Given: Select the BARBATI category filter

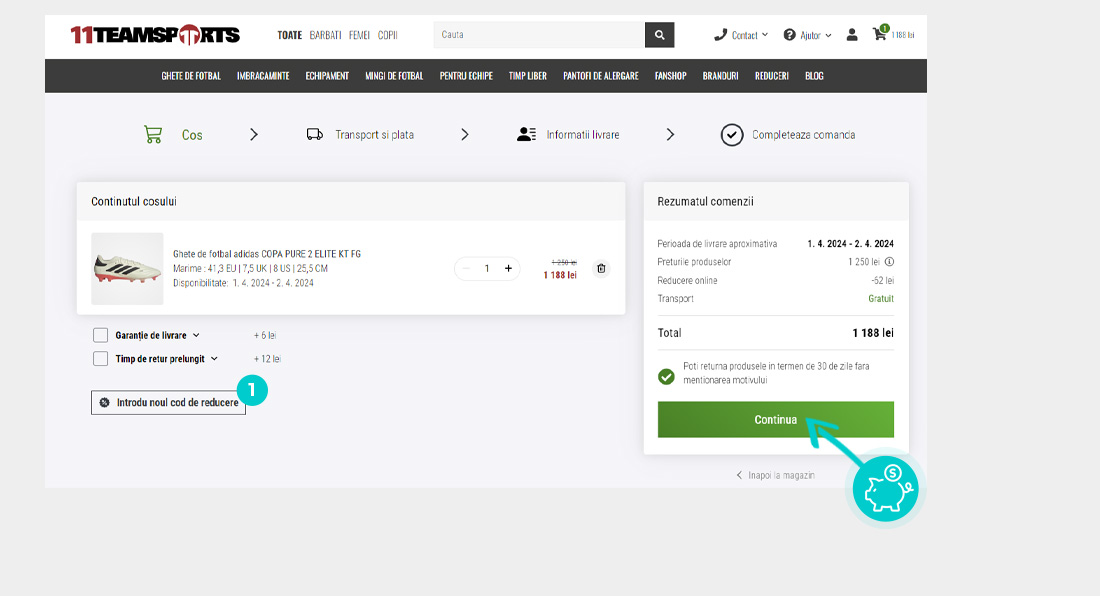Looking at the screenshot, I should coord(326,35).
